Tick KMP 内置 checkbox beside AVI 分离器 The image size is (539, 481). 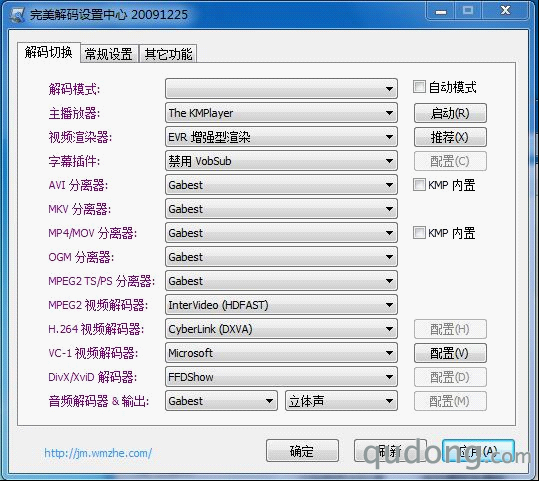419,185
